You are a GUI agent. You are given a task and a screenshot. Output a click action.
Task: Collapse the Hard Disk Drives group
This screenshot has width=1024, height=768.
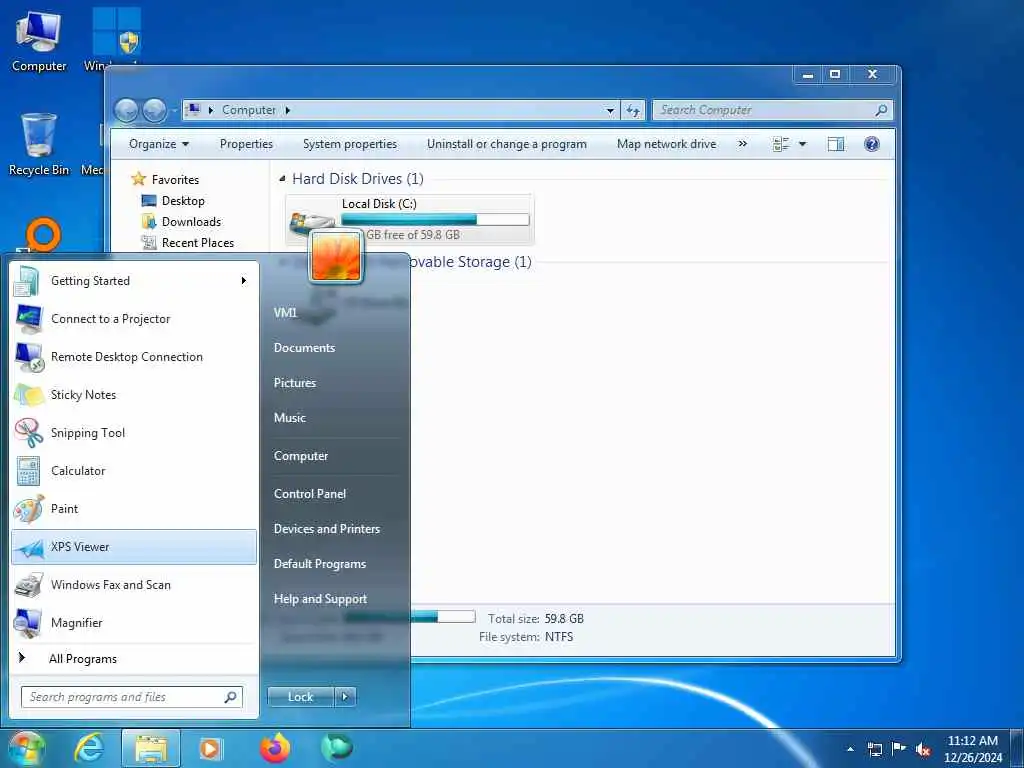tap(282, 178)
